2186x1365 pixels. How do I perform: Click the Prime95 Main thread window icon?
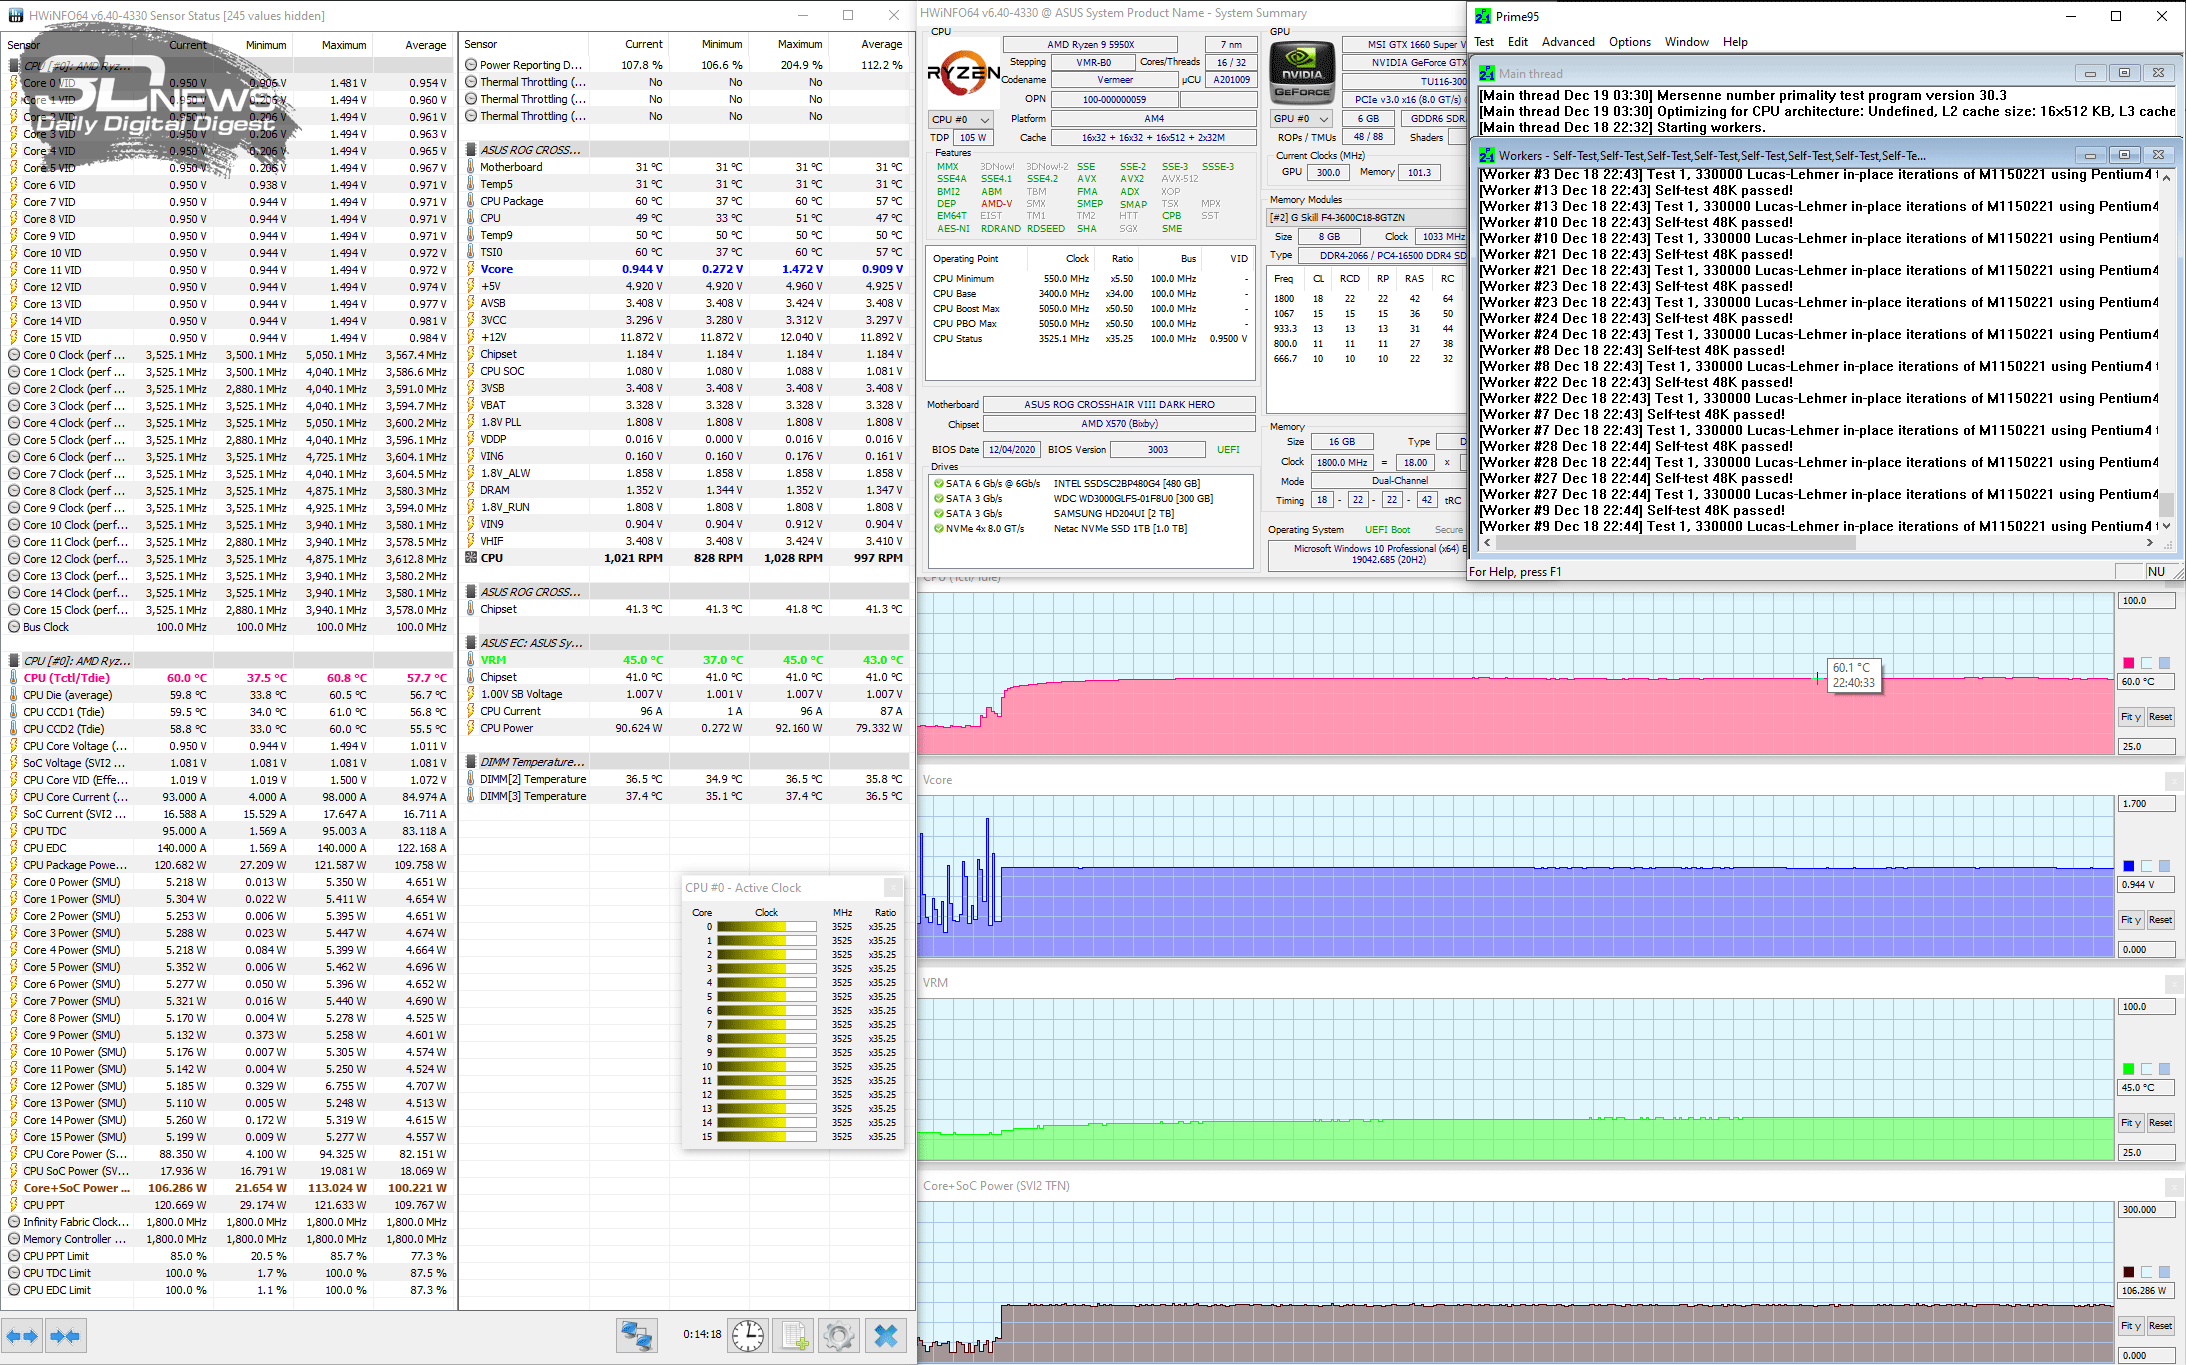tap(1487, 74)
